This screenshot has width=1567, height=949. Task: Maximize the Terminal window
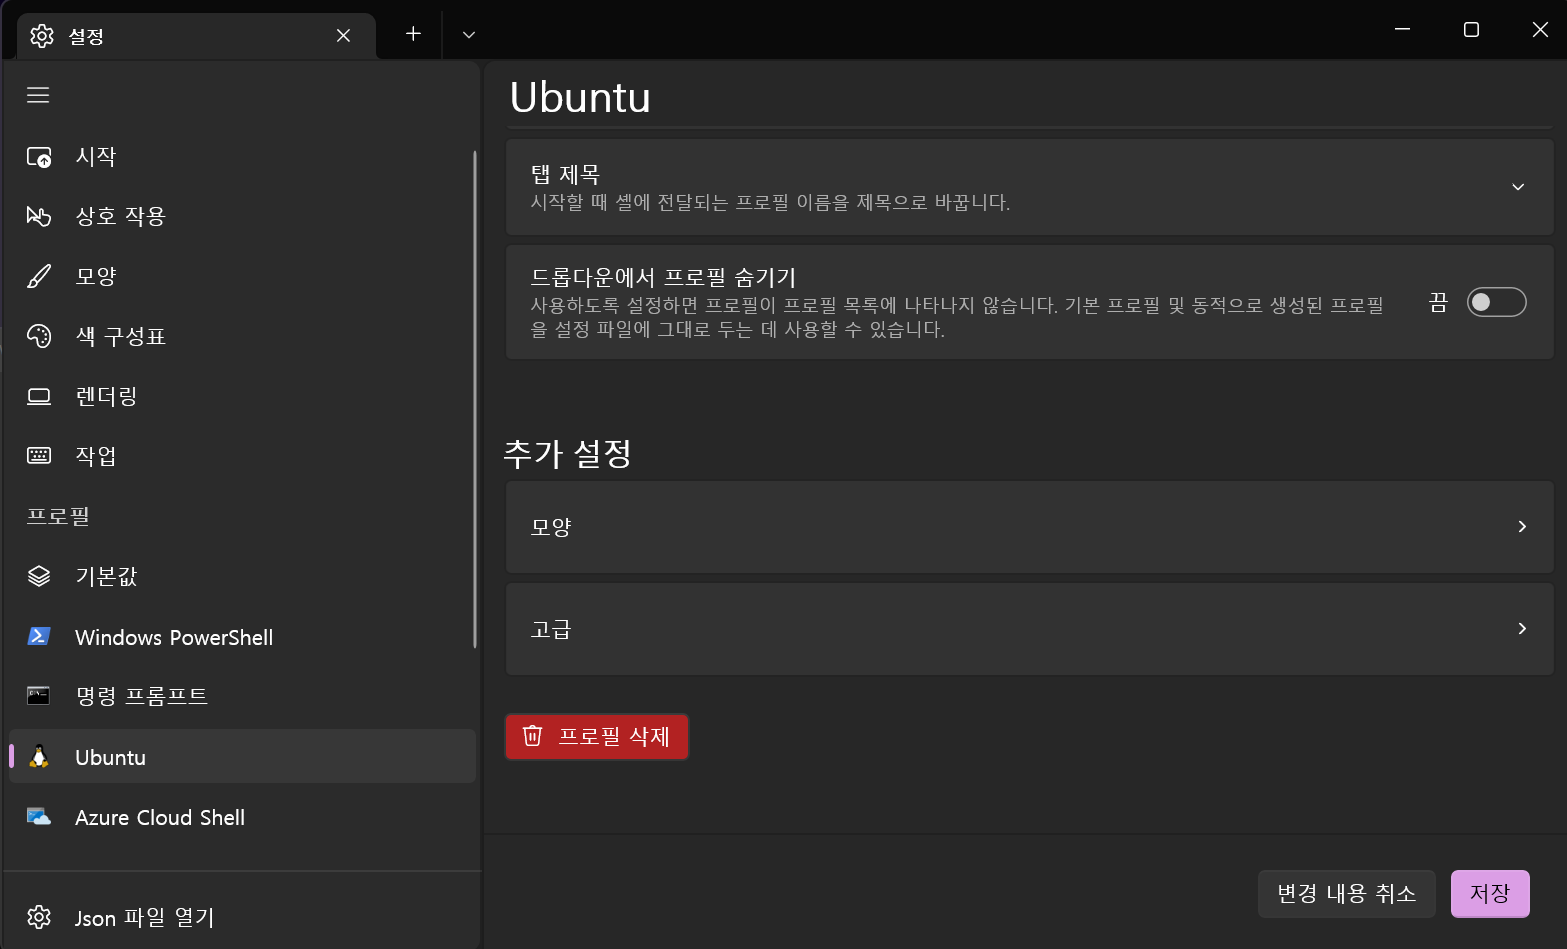click(1471, 29)
